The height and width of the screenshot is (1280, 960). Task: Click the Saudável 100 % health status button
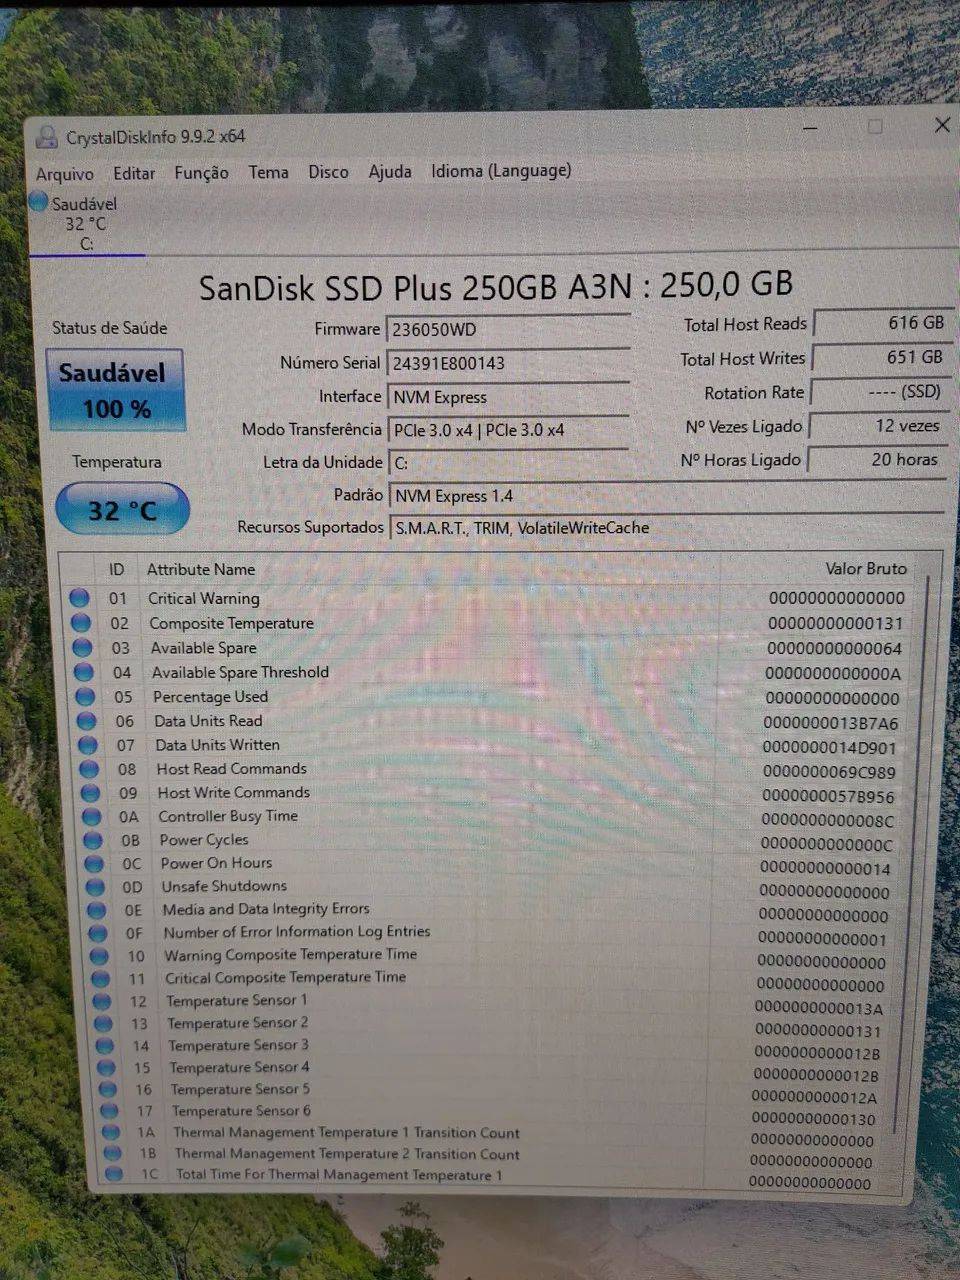(115, 390)
